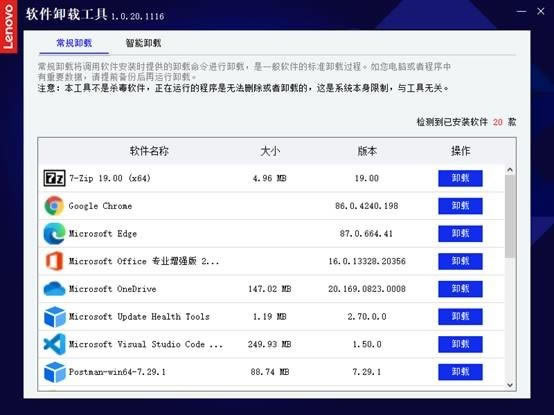
Task: Switch to the 常规卸载 tab
Action: click(x=74, y=43)
